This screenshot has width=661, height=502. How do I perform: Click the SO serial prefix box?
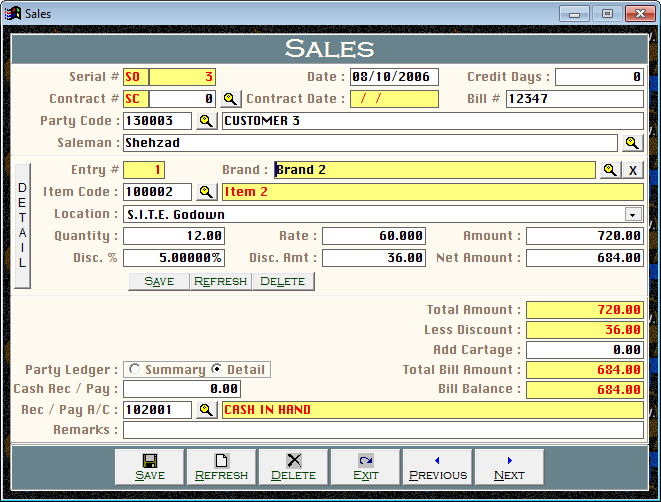[136, 77]
